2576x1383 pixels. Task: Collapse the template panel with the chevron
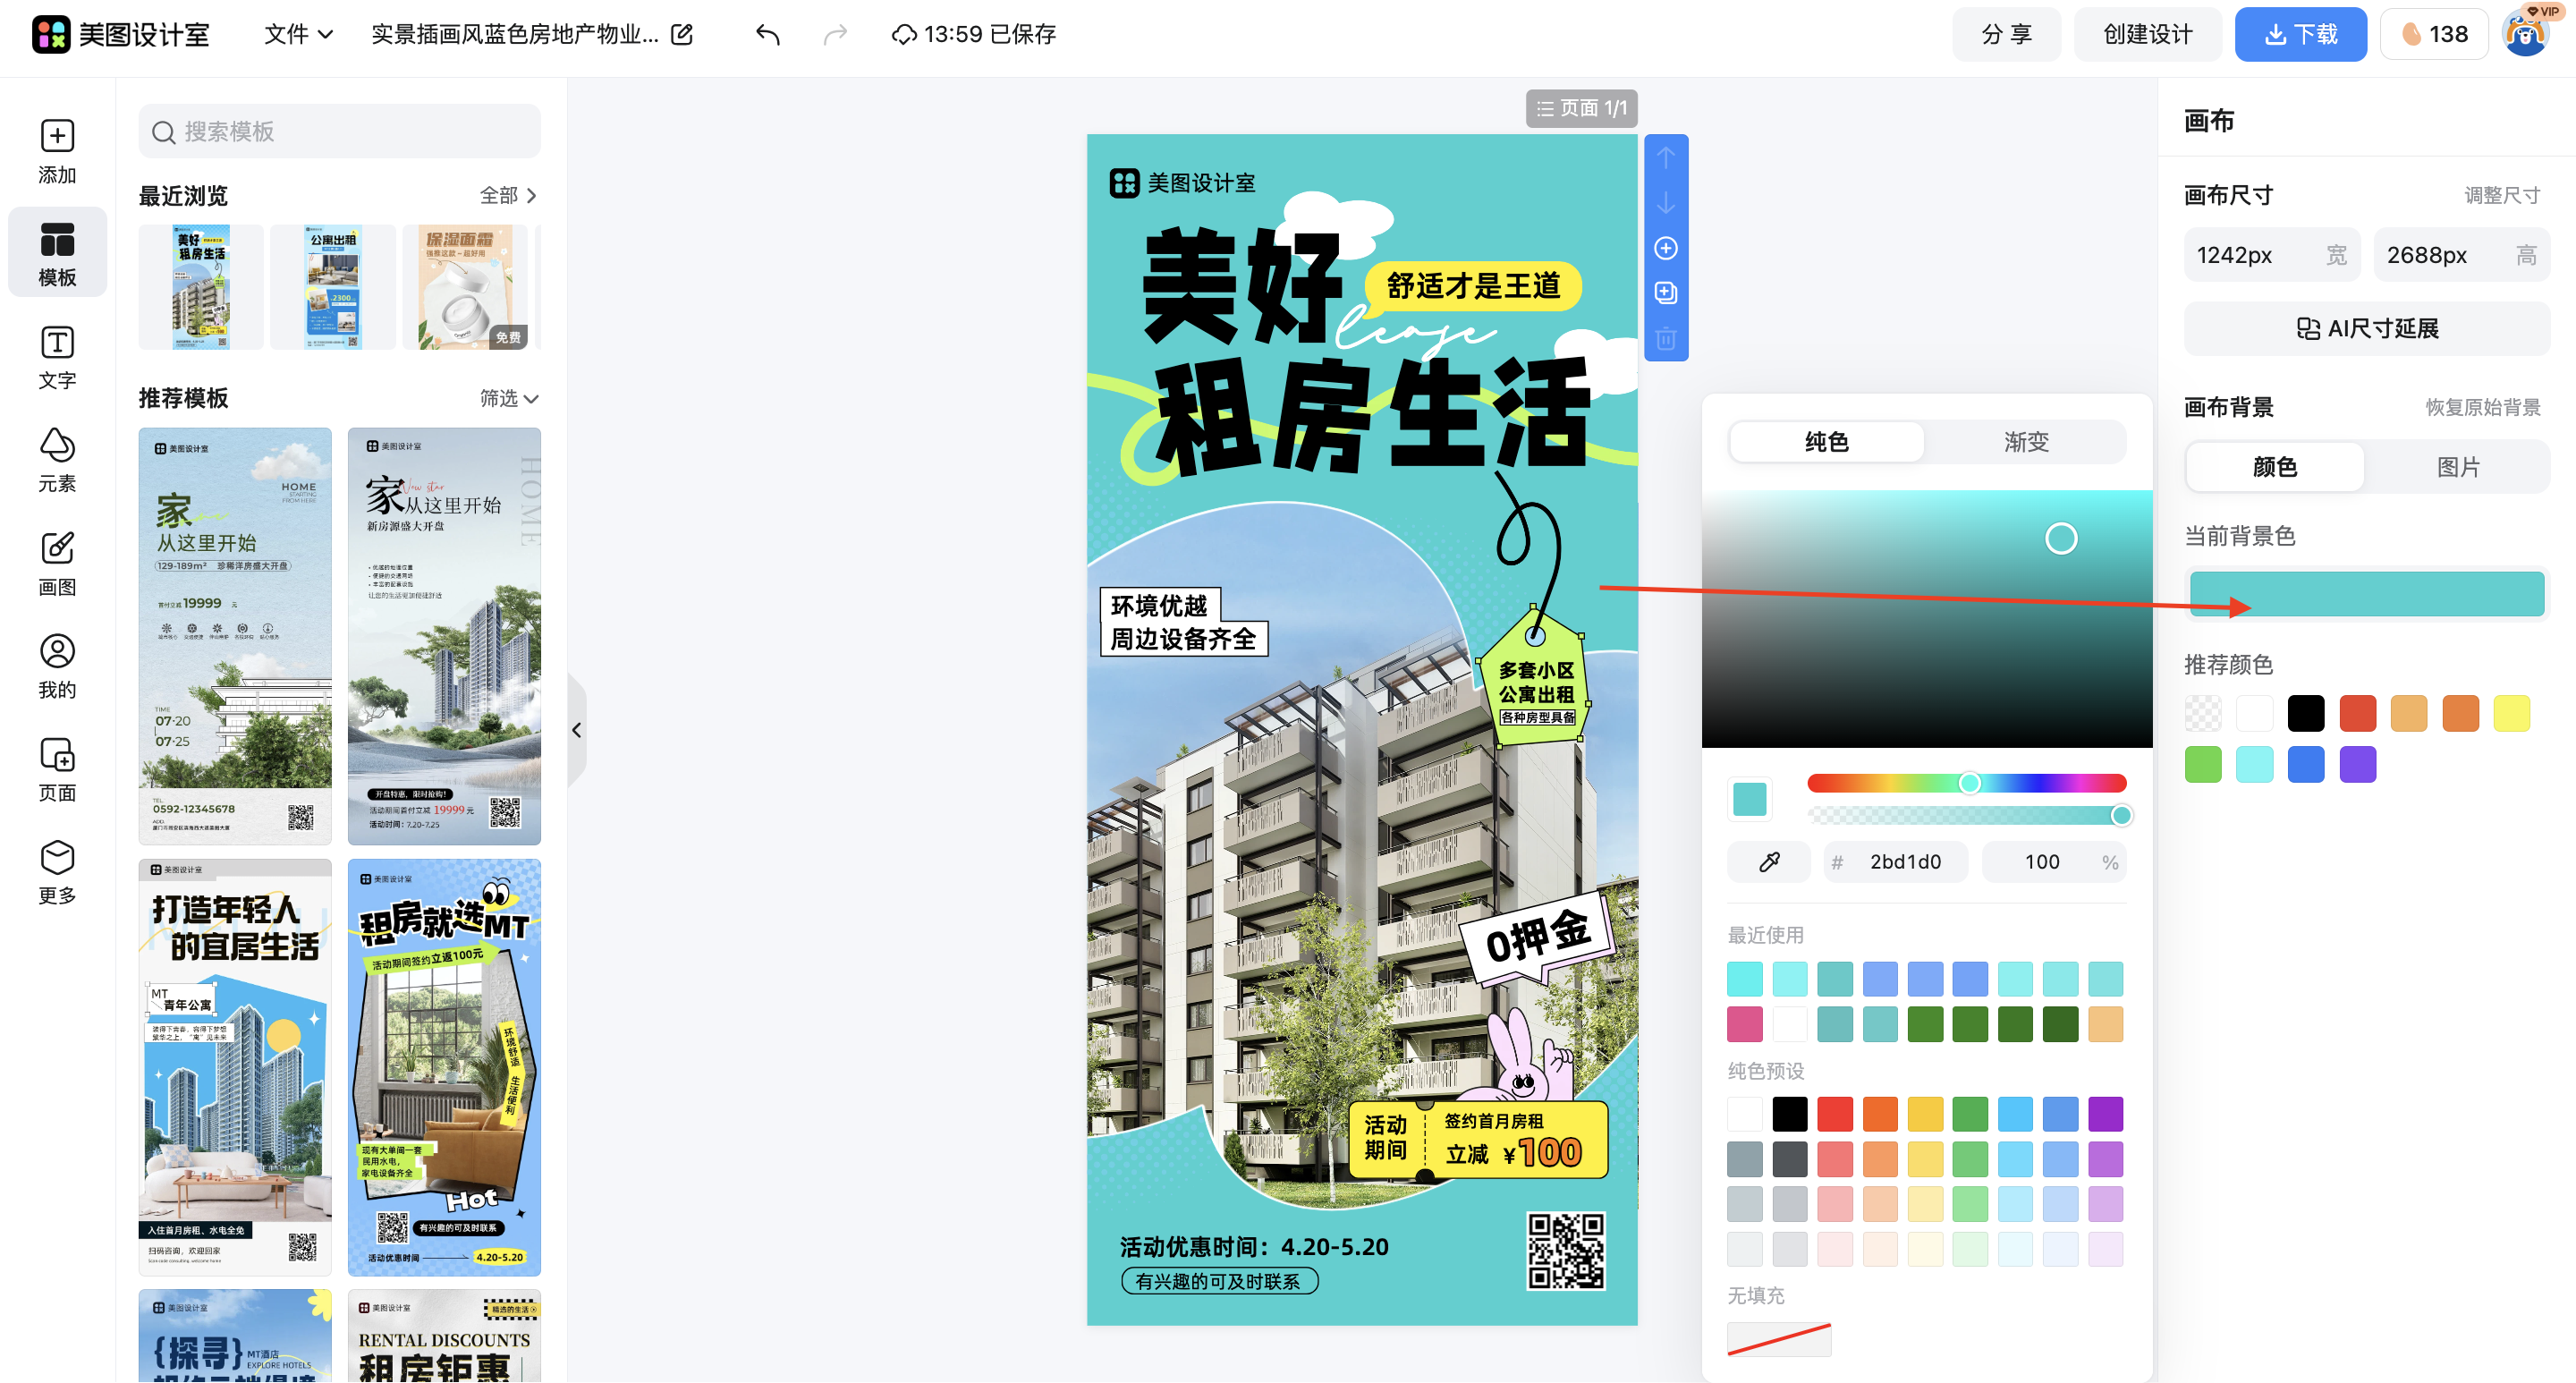(578, 730)
